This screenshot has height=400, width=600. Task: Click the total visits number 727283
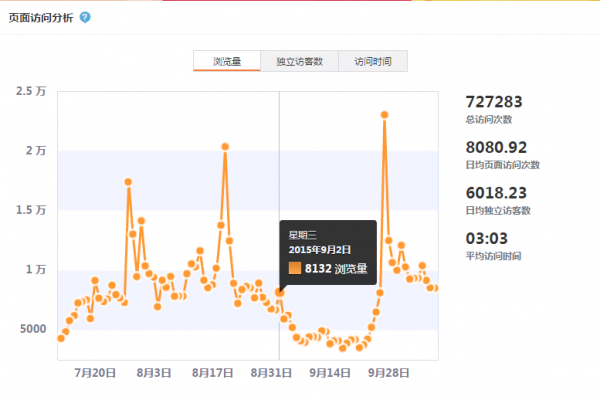(x=494, y=102)
